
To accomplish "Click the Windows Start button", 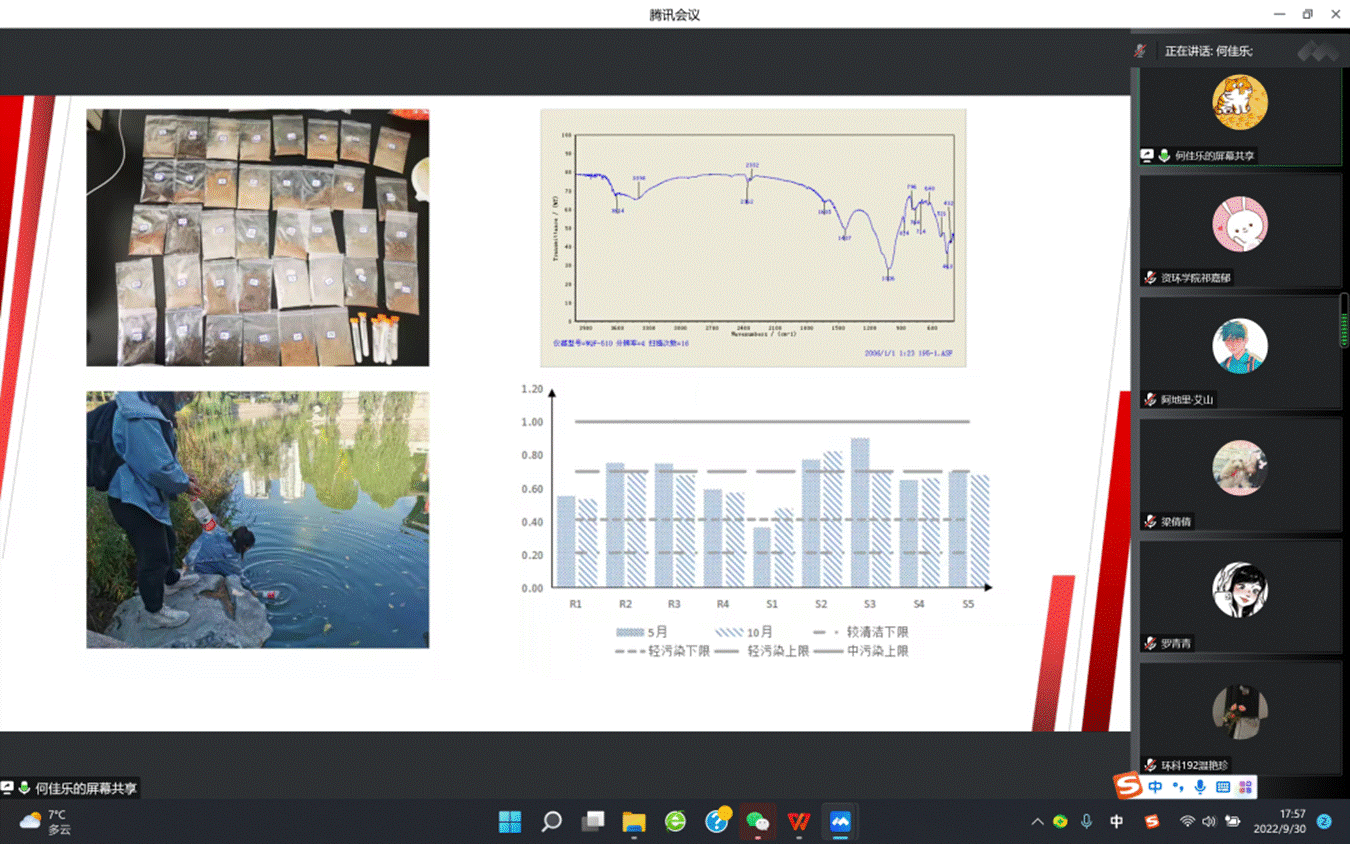I will [x=510, y=822].
